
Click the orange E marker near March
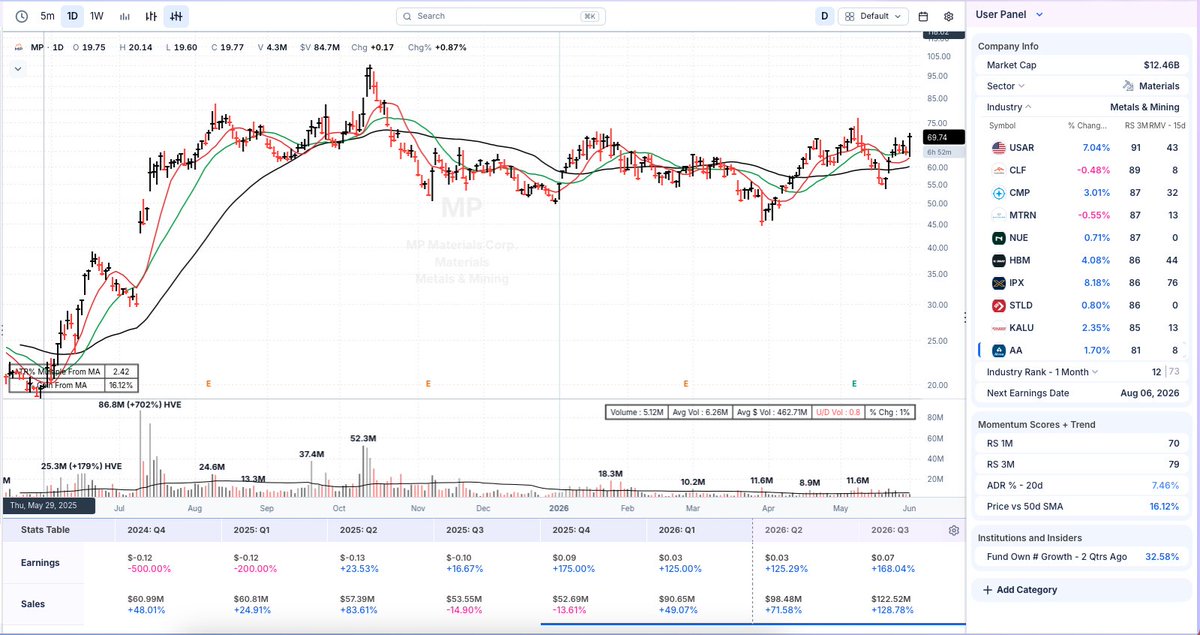tap(686, 383)
